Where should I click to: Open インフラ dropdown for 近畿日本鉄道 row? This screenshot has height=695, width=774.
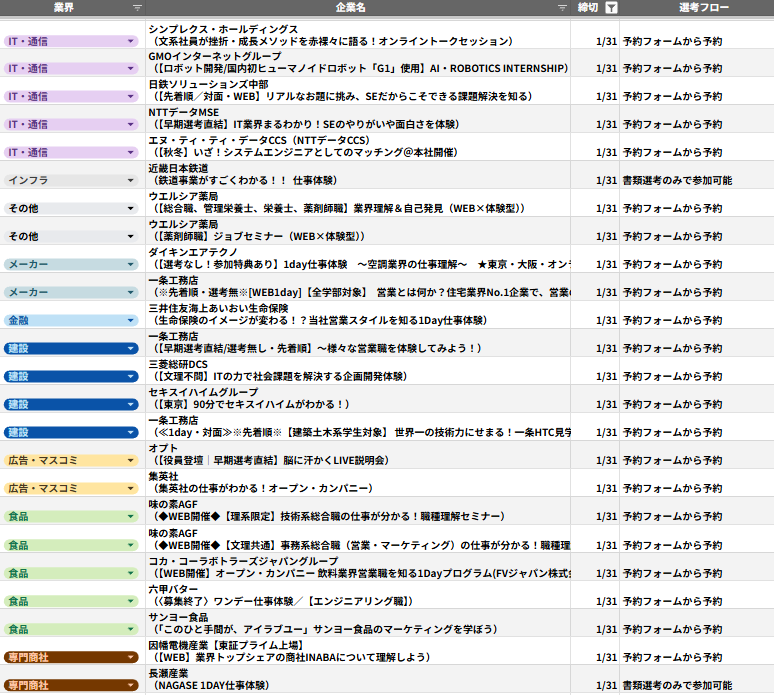[x=130, y=181]
